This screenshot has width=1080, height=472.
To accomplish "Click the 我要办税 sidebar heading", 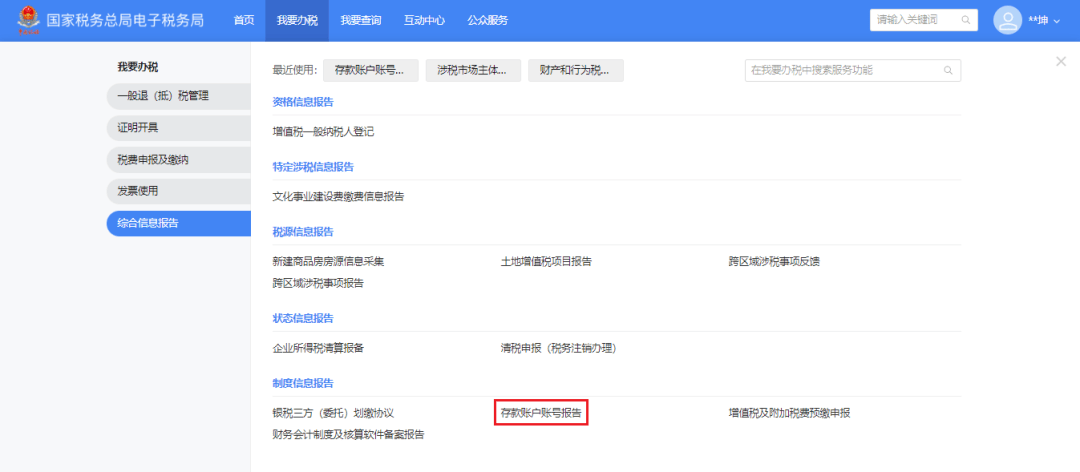I will (x=138, y=67).
